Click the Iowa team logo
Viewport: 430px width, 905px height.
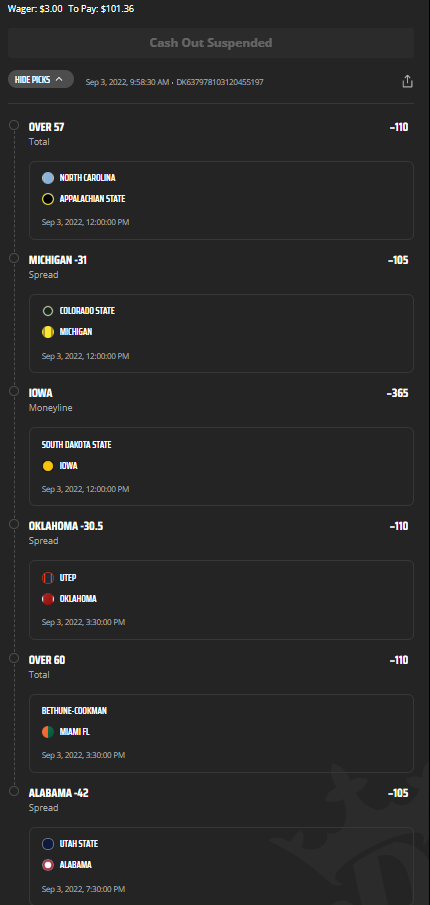[48, 466]
